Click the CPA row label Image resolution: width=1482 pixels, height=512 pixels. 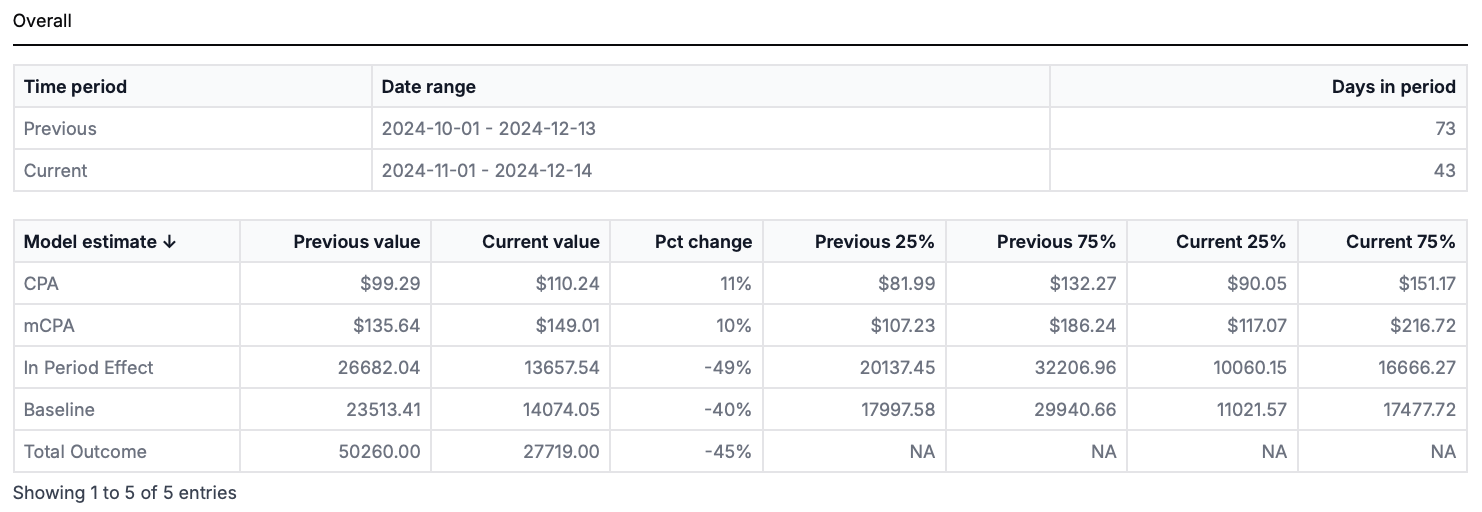(x=41, y=284)
